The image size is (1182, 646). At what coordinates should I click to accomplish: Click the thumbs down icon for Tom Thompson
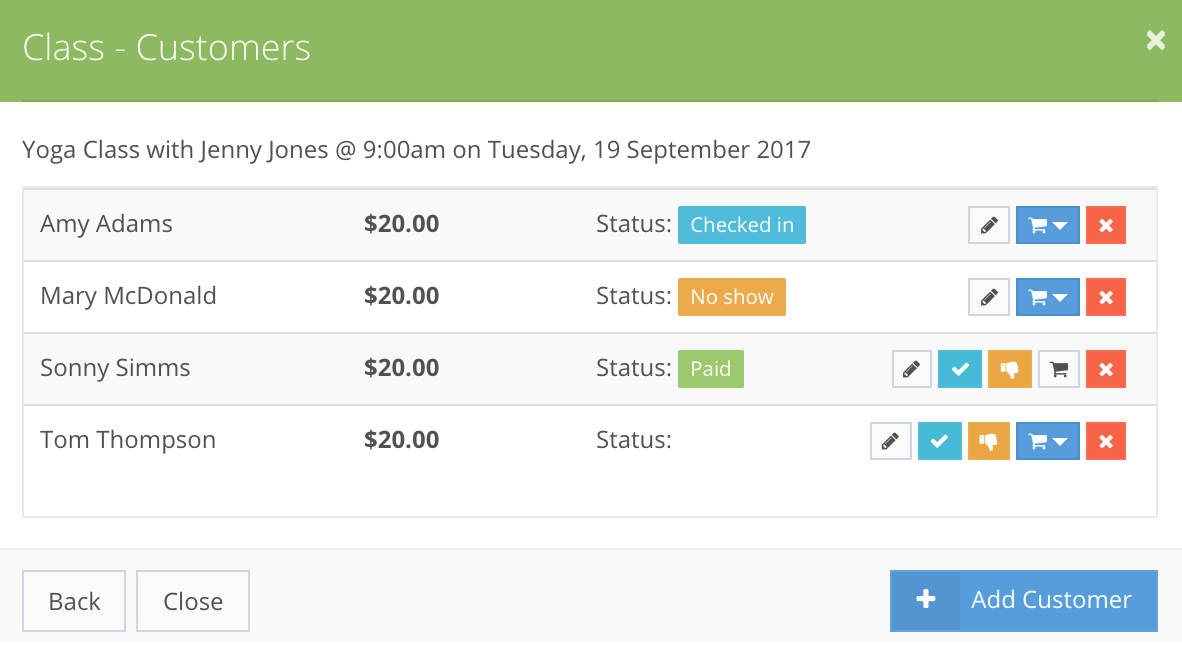pyautogui.click(x=988, y=441)
